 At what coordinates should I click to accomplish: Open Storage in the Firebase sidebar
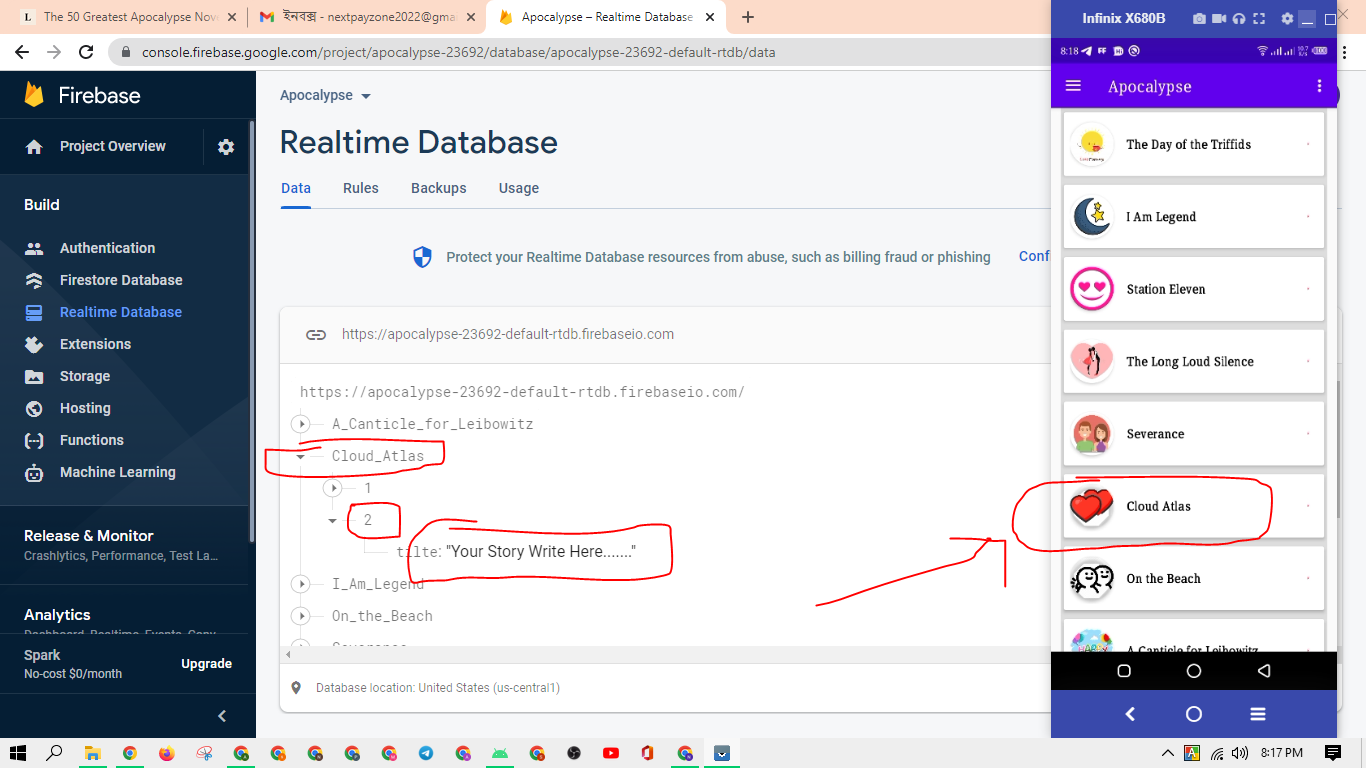click(x=85, y=376)
